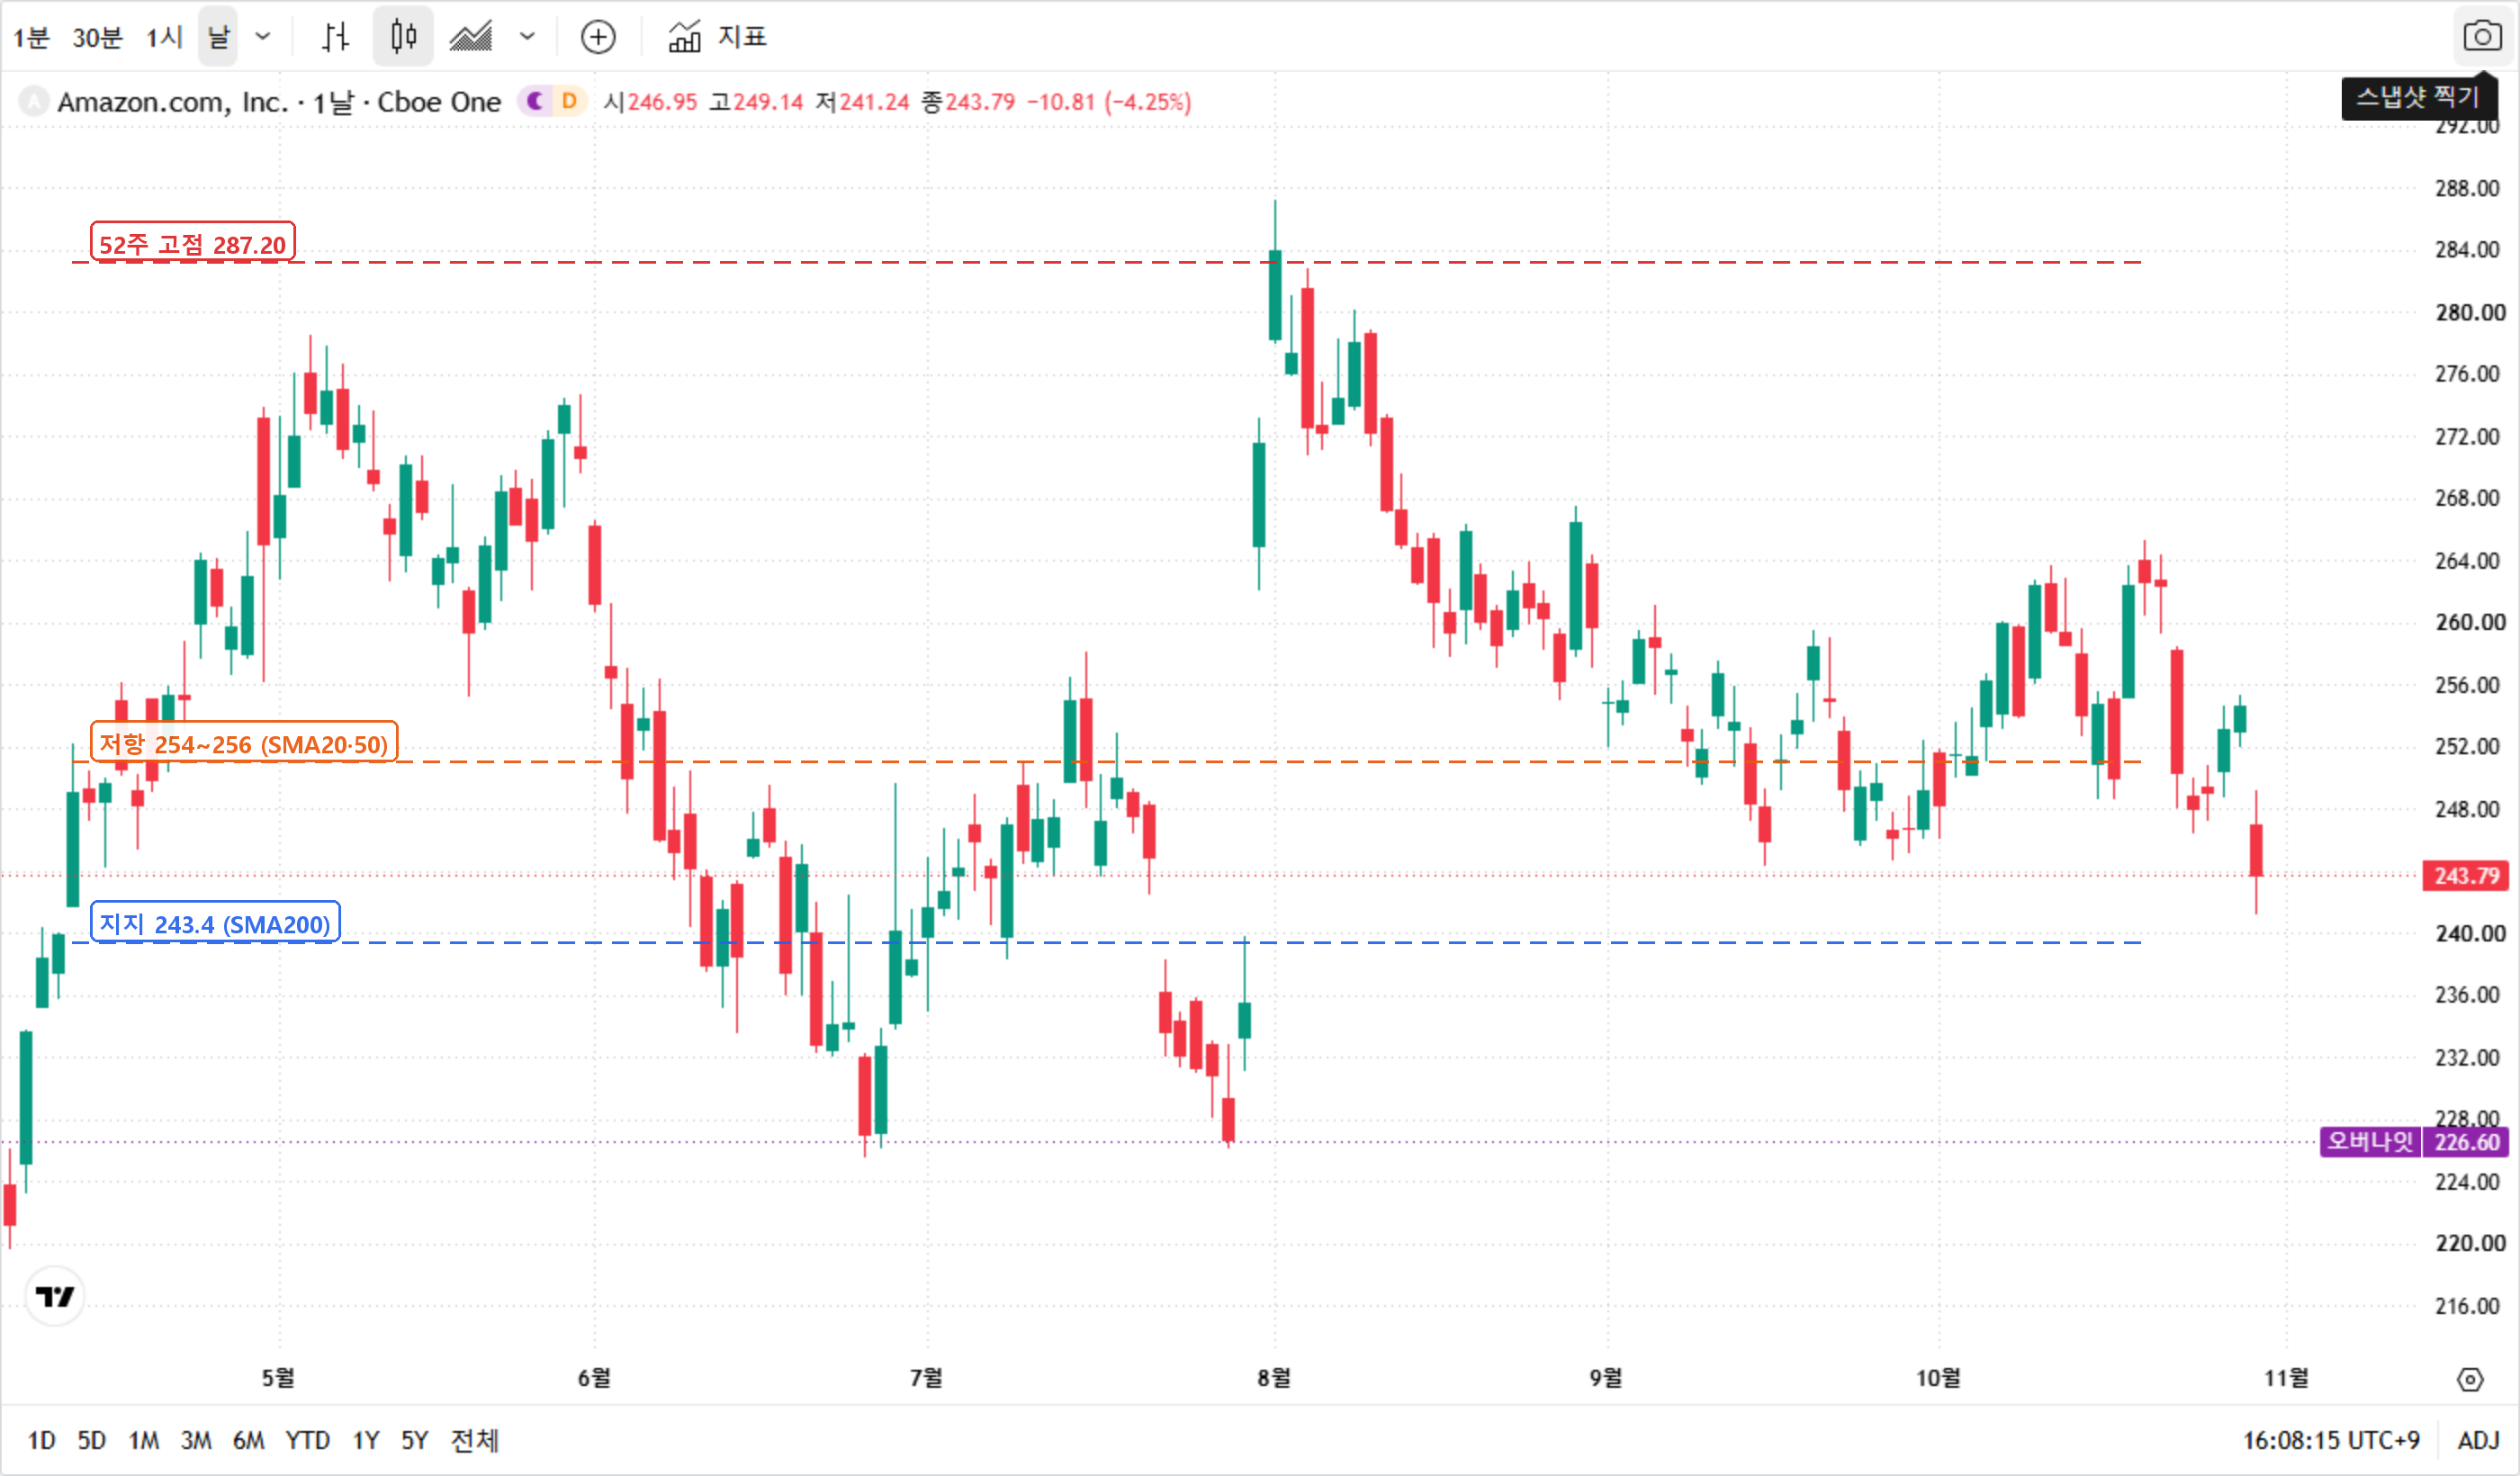
Task: Click the orange D data badge
Action: (569, 101)
